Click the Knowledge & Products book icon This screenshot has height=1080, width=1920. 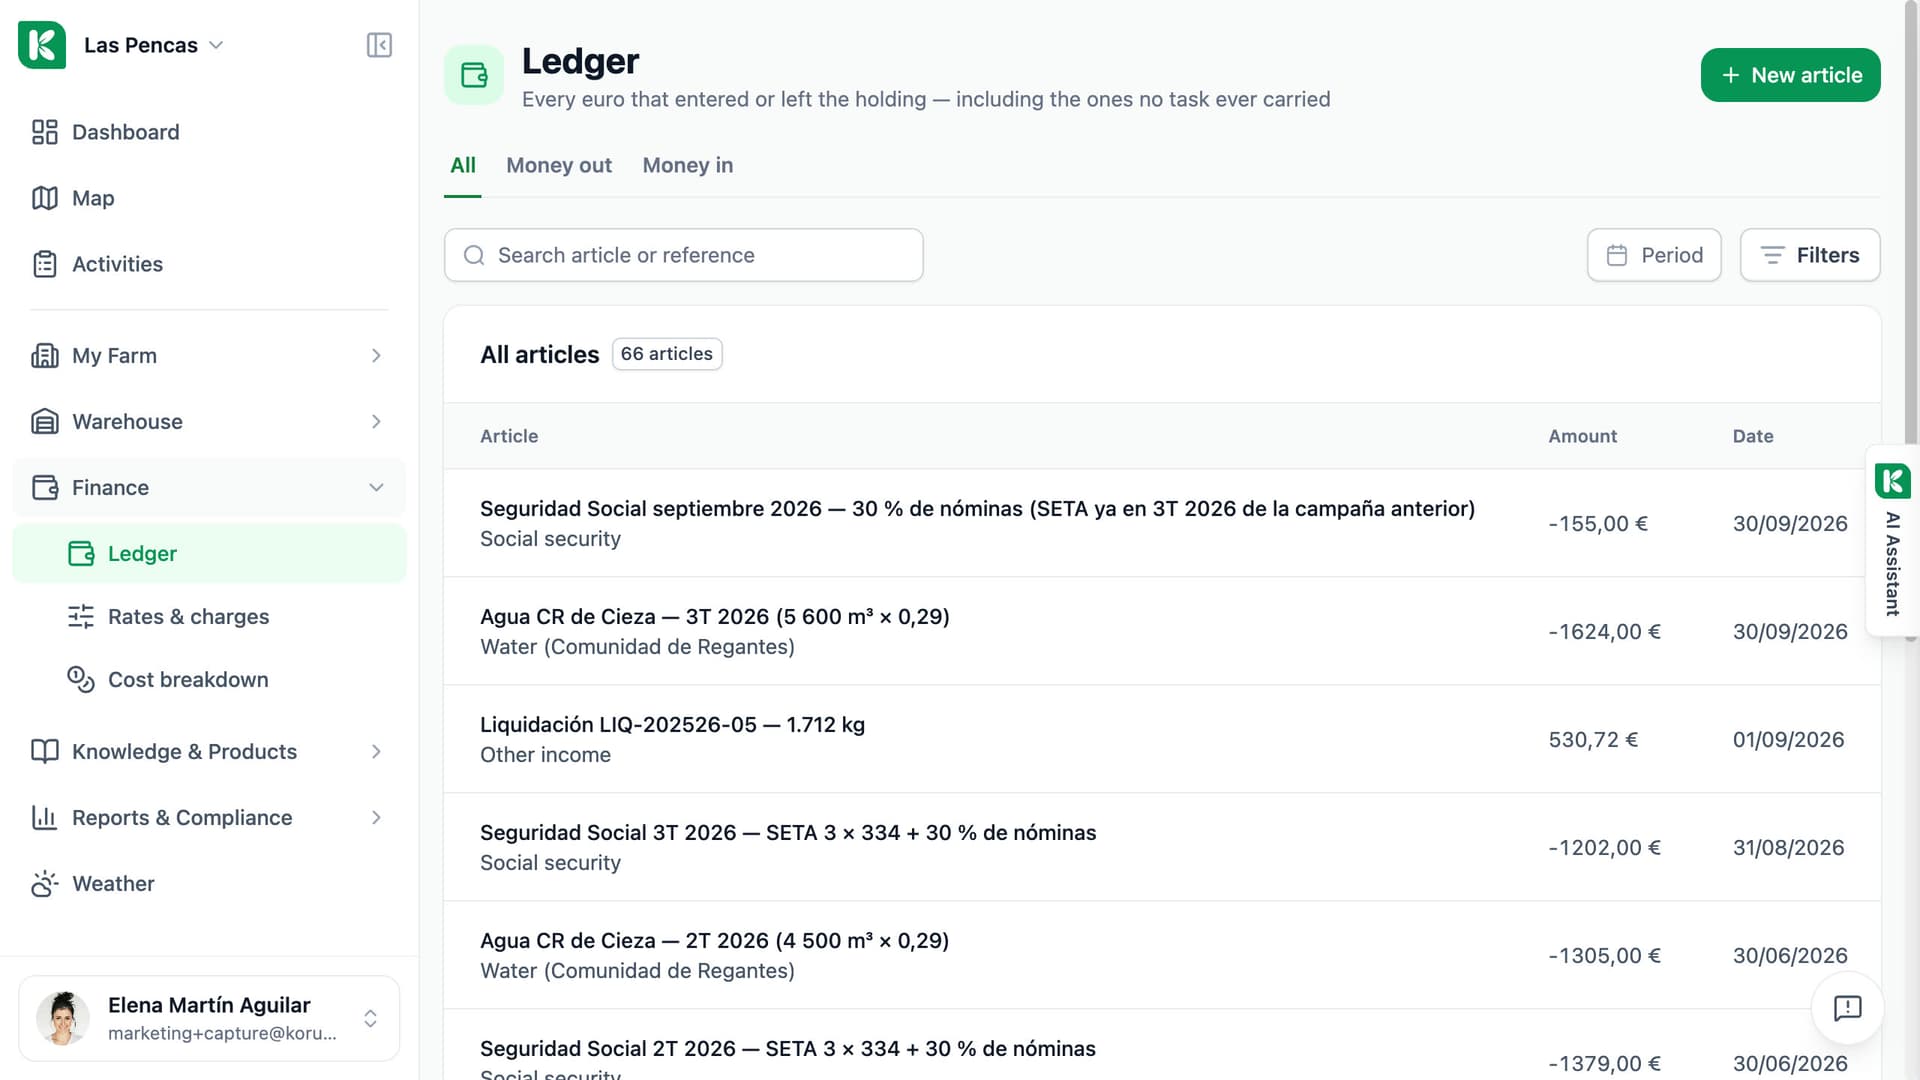click(45, 752)
